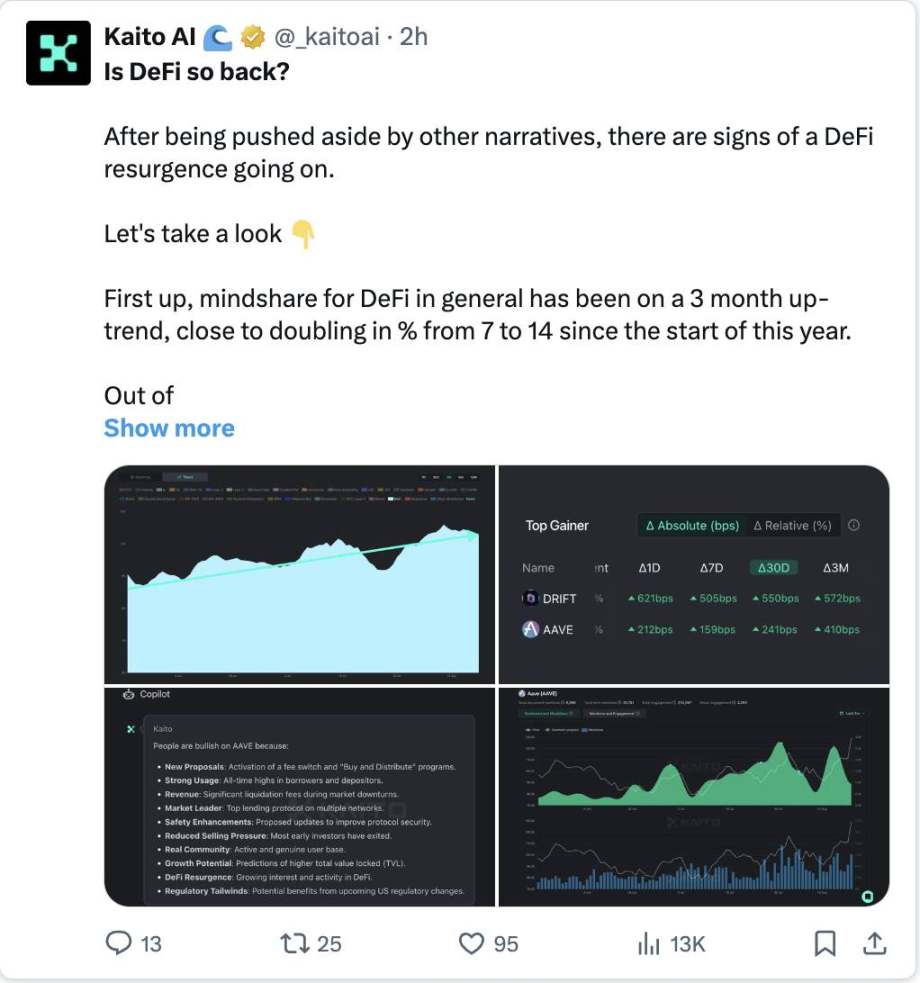Expand tweet with Show more
The height and width of the screenshot is (983, 920).
(x=169, y=428)
